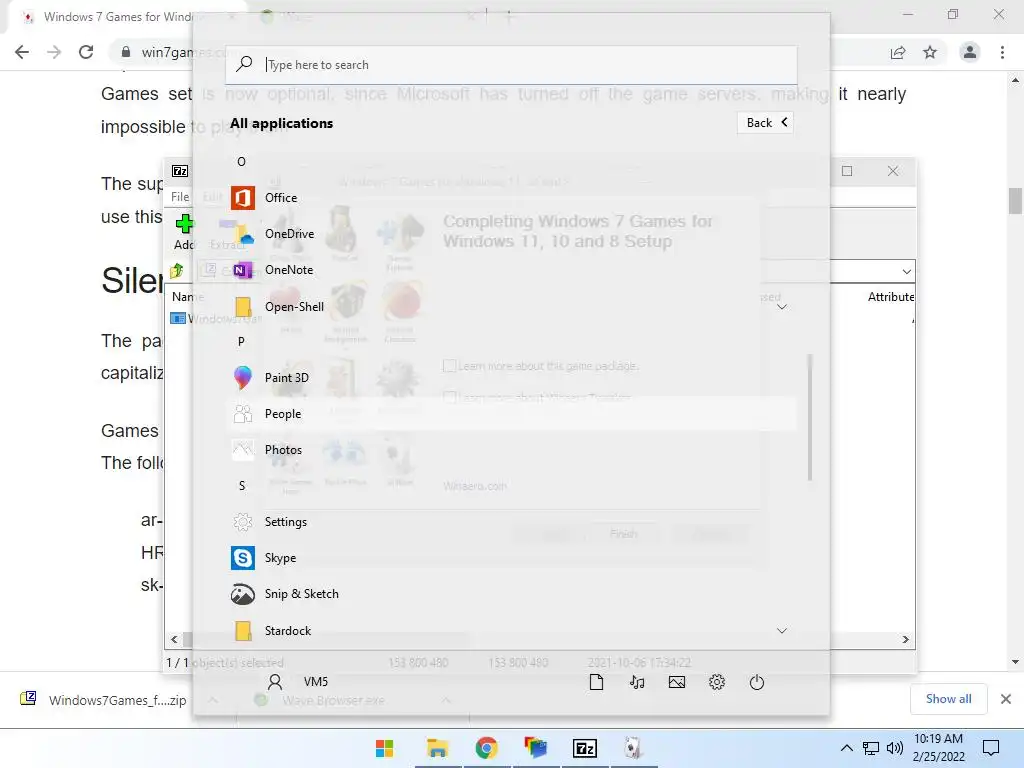Launch OneDrive from All applications
The height and width of the screenshot is (768, 1024).
click(x=512, y=234)
